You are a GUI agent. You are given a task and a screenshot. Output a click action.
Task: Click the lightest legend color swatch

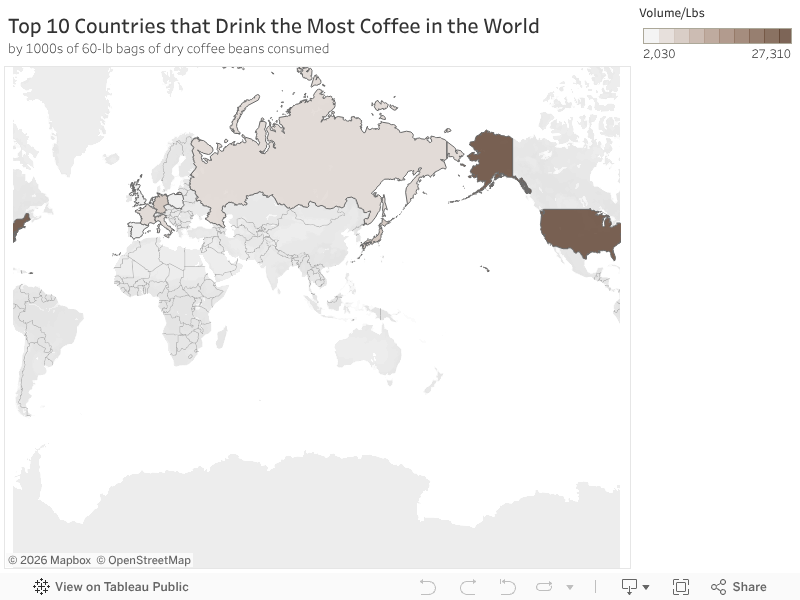click(651, 36)
